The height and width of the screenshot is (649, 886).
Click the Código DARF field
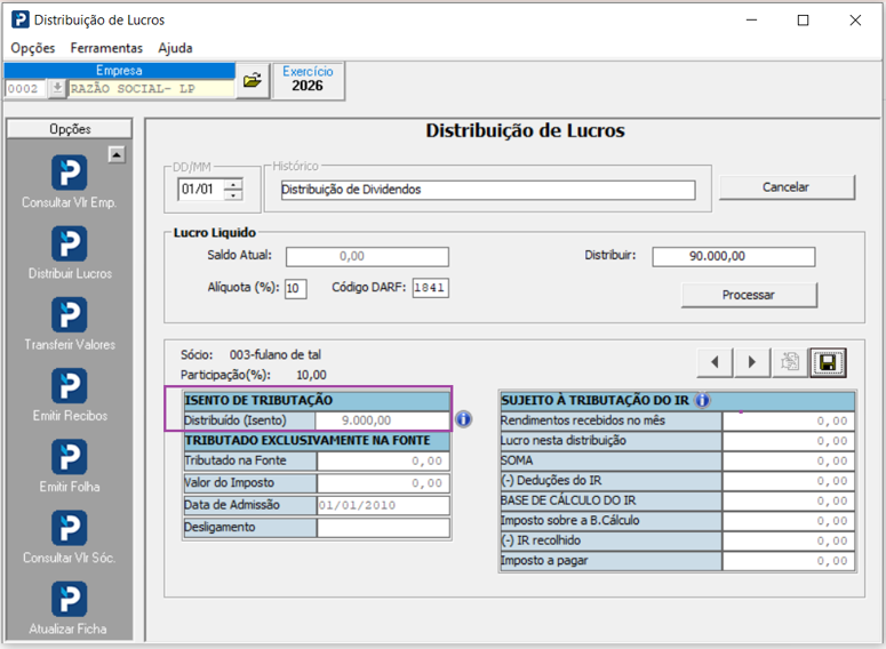coord(431,288)
